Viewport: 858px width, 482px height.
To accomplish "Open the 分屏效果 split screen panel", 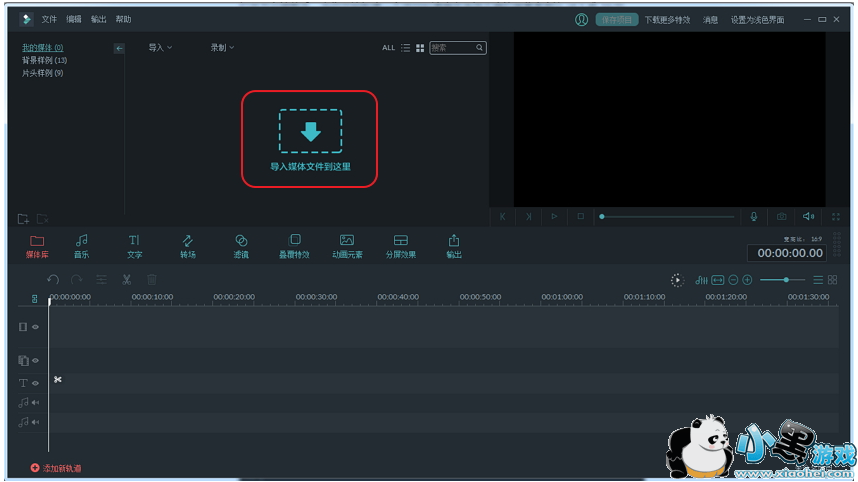I will (400, 246).
